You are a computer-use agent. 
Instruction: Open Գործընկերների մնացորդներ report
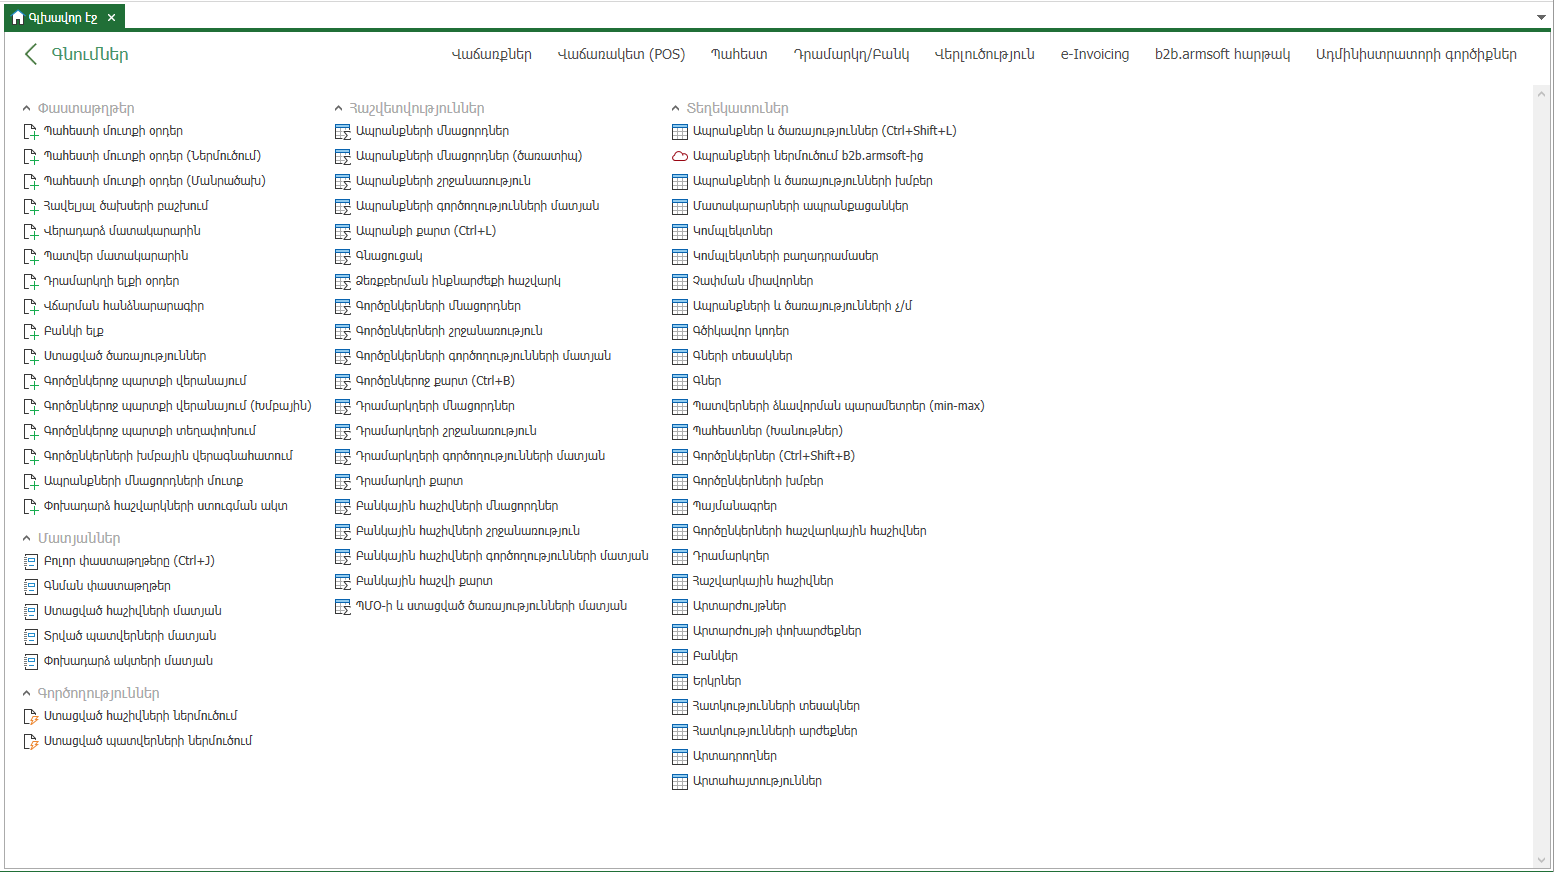(438, 306)
